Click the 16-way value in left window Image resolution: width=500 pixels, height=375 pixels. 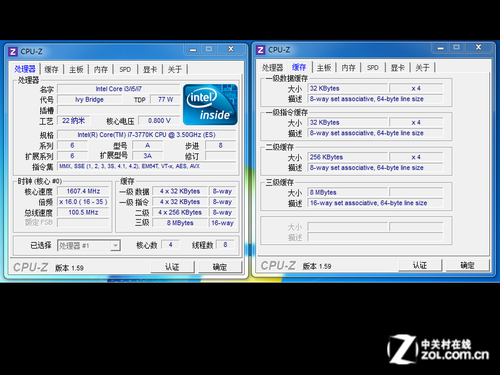tap(222, 223)
